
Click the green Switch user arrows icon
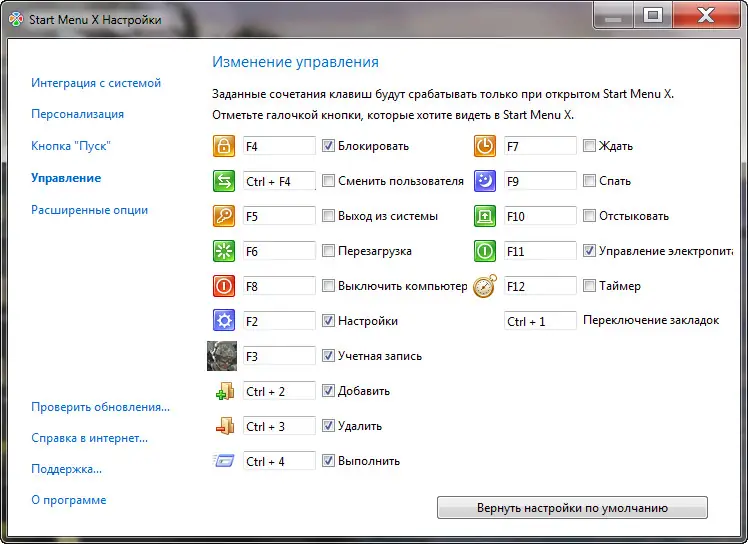(x=224, y=181)
